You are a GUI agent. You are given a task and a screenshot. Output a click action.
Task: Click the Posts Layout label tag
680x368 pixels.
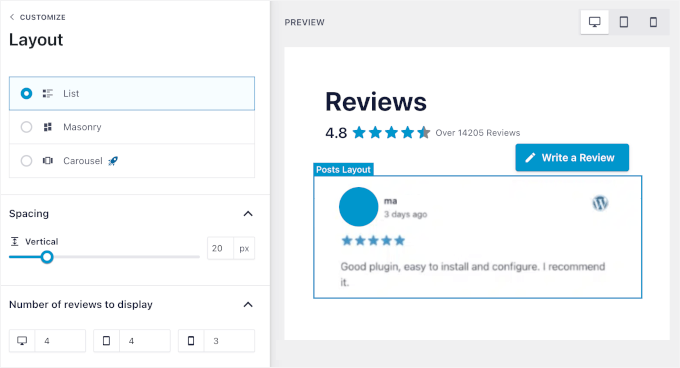(343, 169)
